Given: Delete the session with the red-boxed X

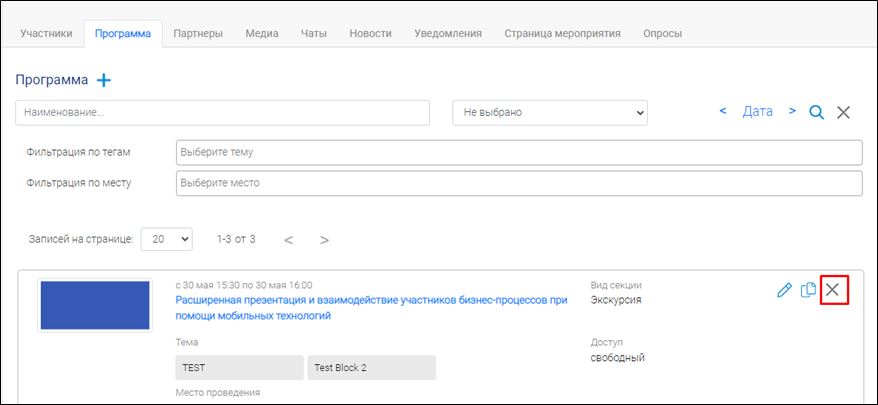Looking at the screenshot, I should tap(833, 290).
